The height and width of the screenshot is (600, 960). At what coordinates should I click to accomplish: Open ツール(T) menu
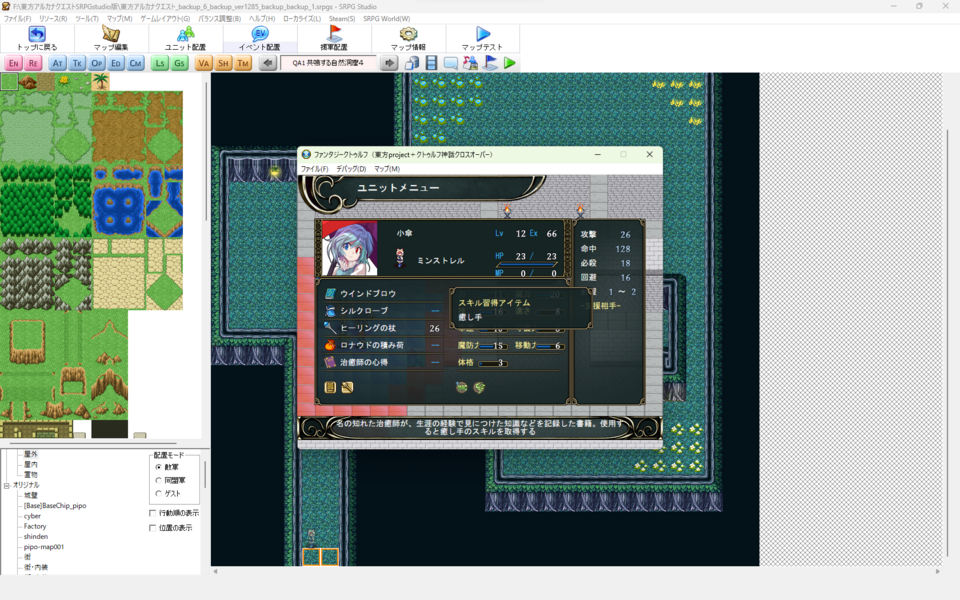point(87,19)
